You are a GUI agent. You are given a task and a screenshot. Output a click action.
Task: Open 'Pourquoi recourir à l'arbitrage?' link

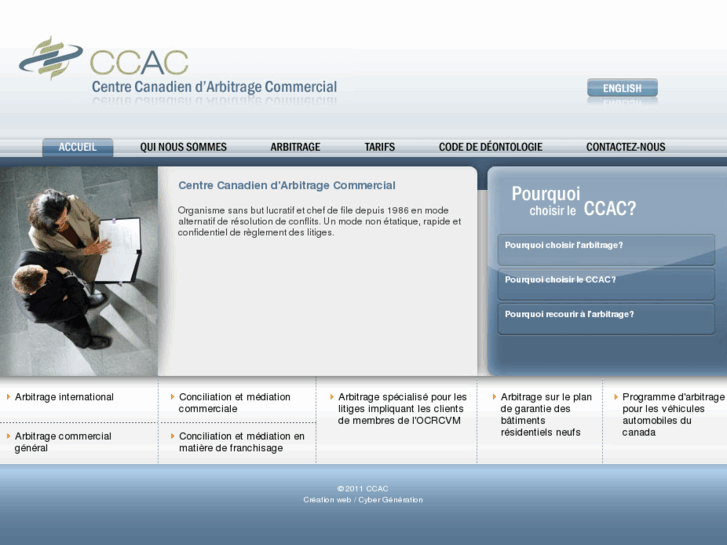click(606, 319)
